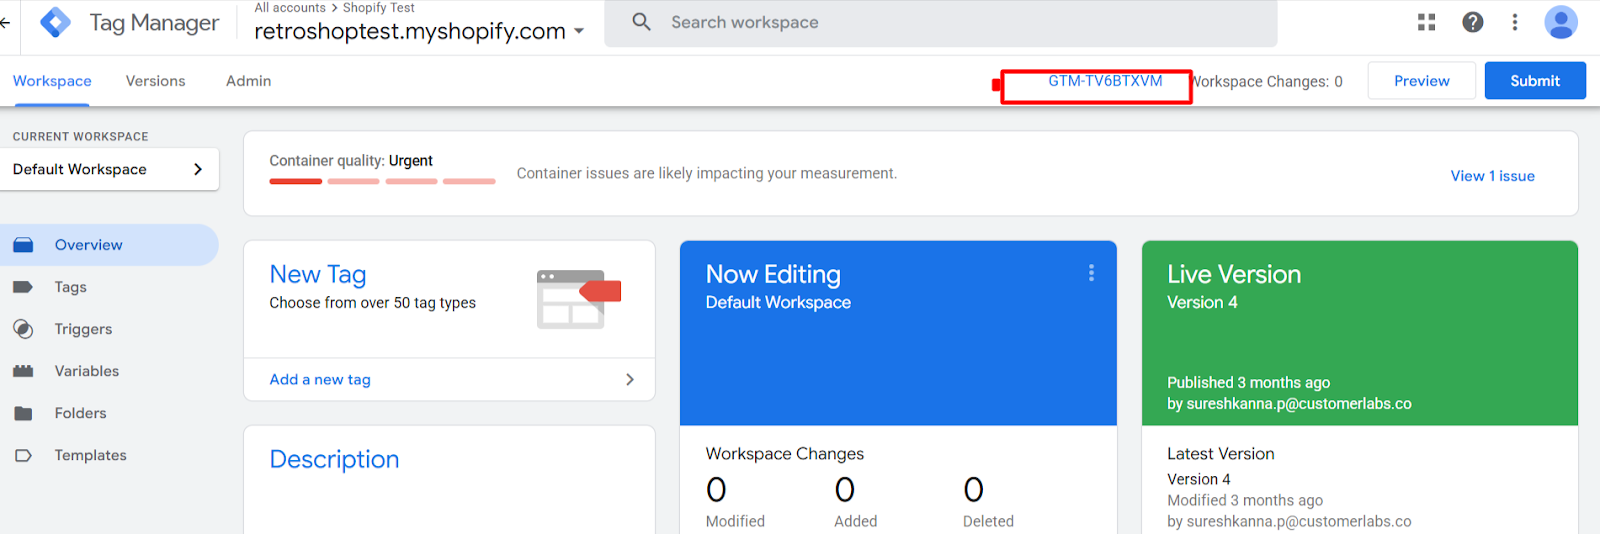The width and height of the screenshot is (1600, 534).
Task: Switch to the Admin tab
Action: [248, 81]
